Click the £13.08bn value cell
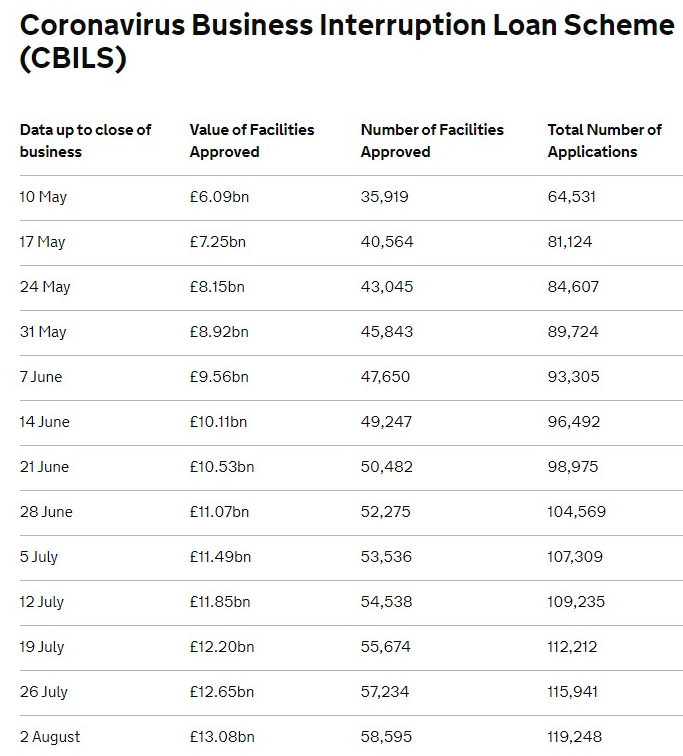The height and width of the screenshot is (756, 683). 222,737
